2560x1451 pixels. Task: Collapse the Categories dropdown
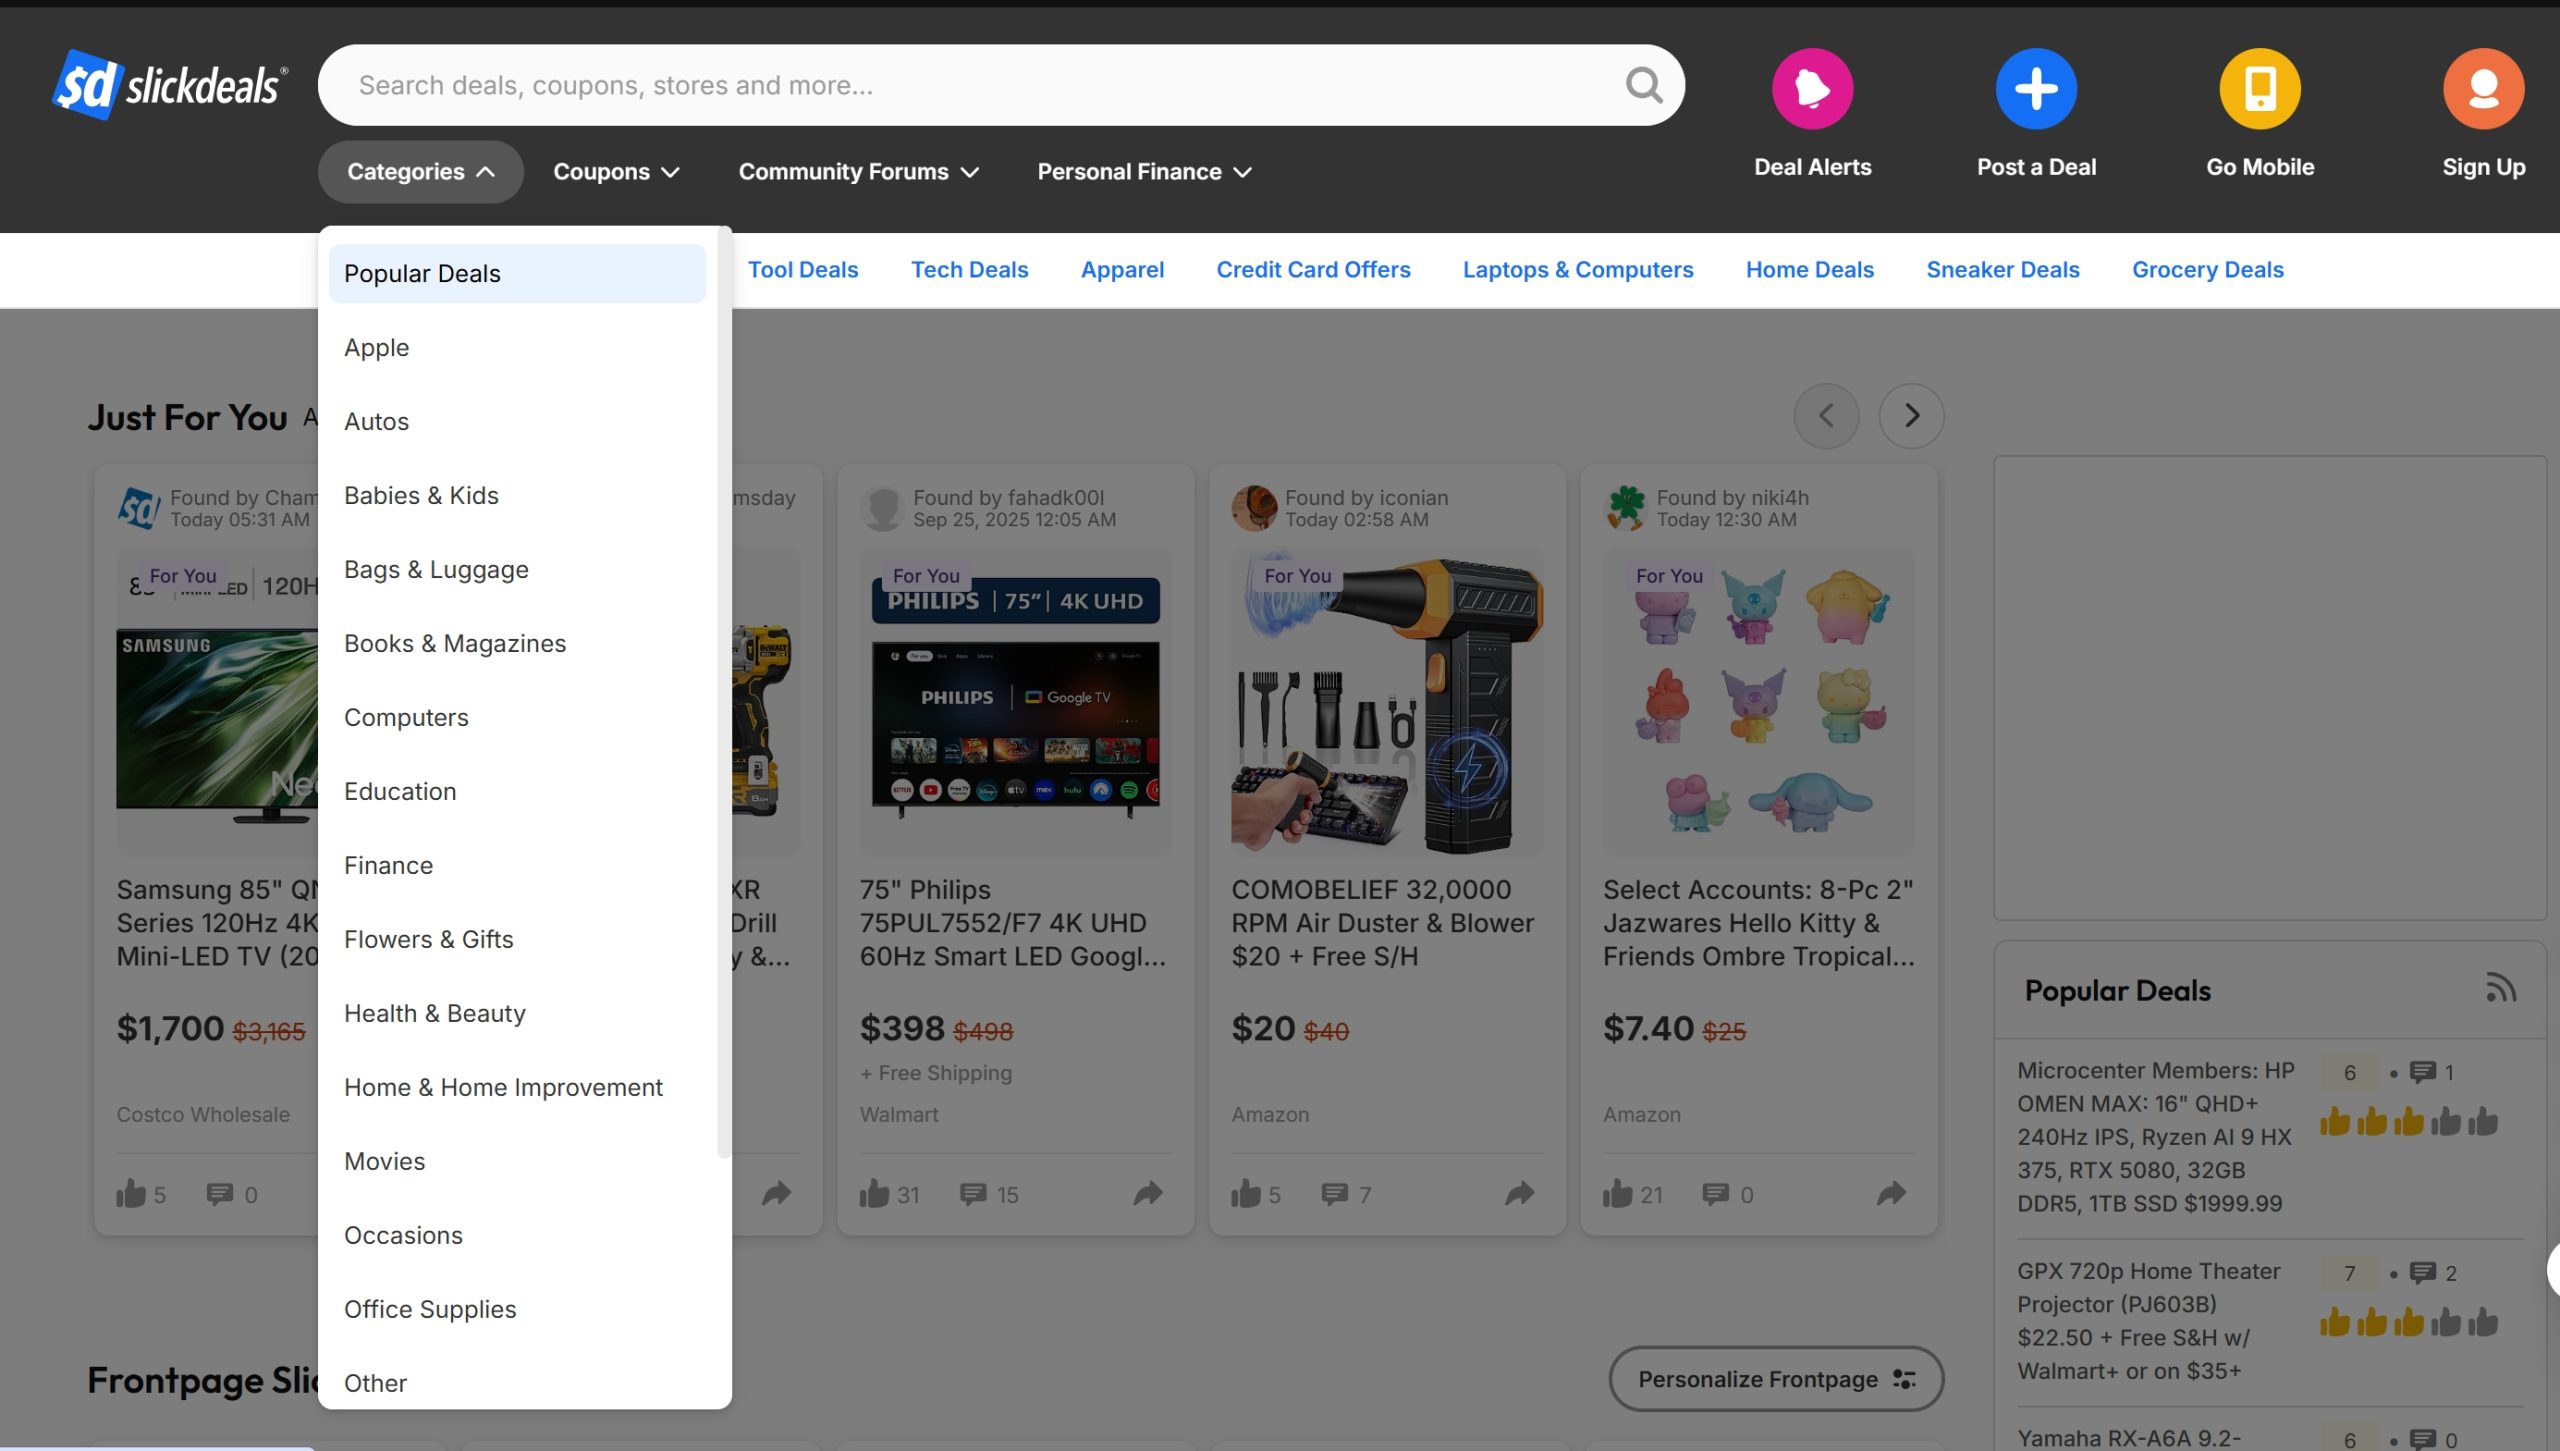pos(420,172)
